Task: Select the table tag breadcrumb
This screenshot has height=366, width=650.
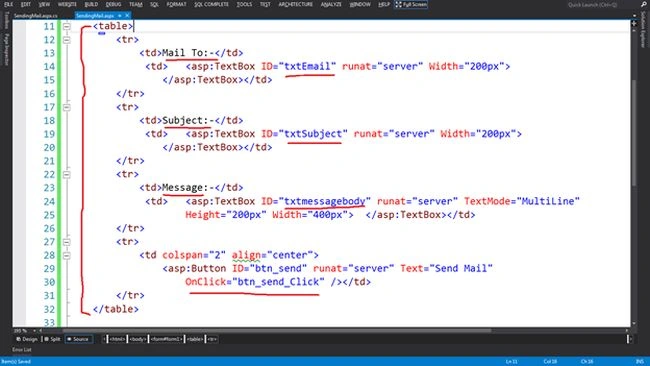Action: pos(195,339)
